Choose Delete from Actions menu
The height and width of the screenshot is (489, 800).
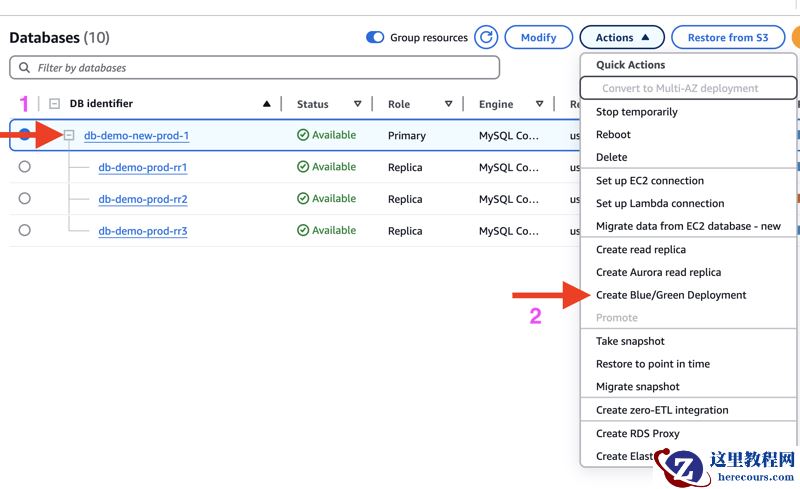point(611,157)
